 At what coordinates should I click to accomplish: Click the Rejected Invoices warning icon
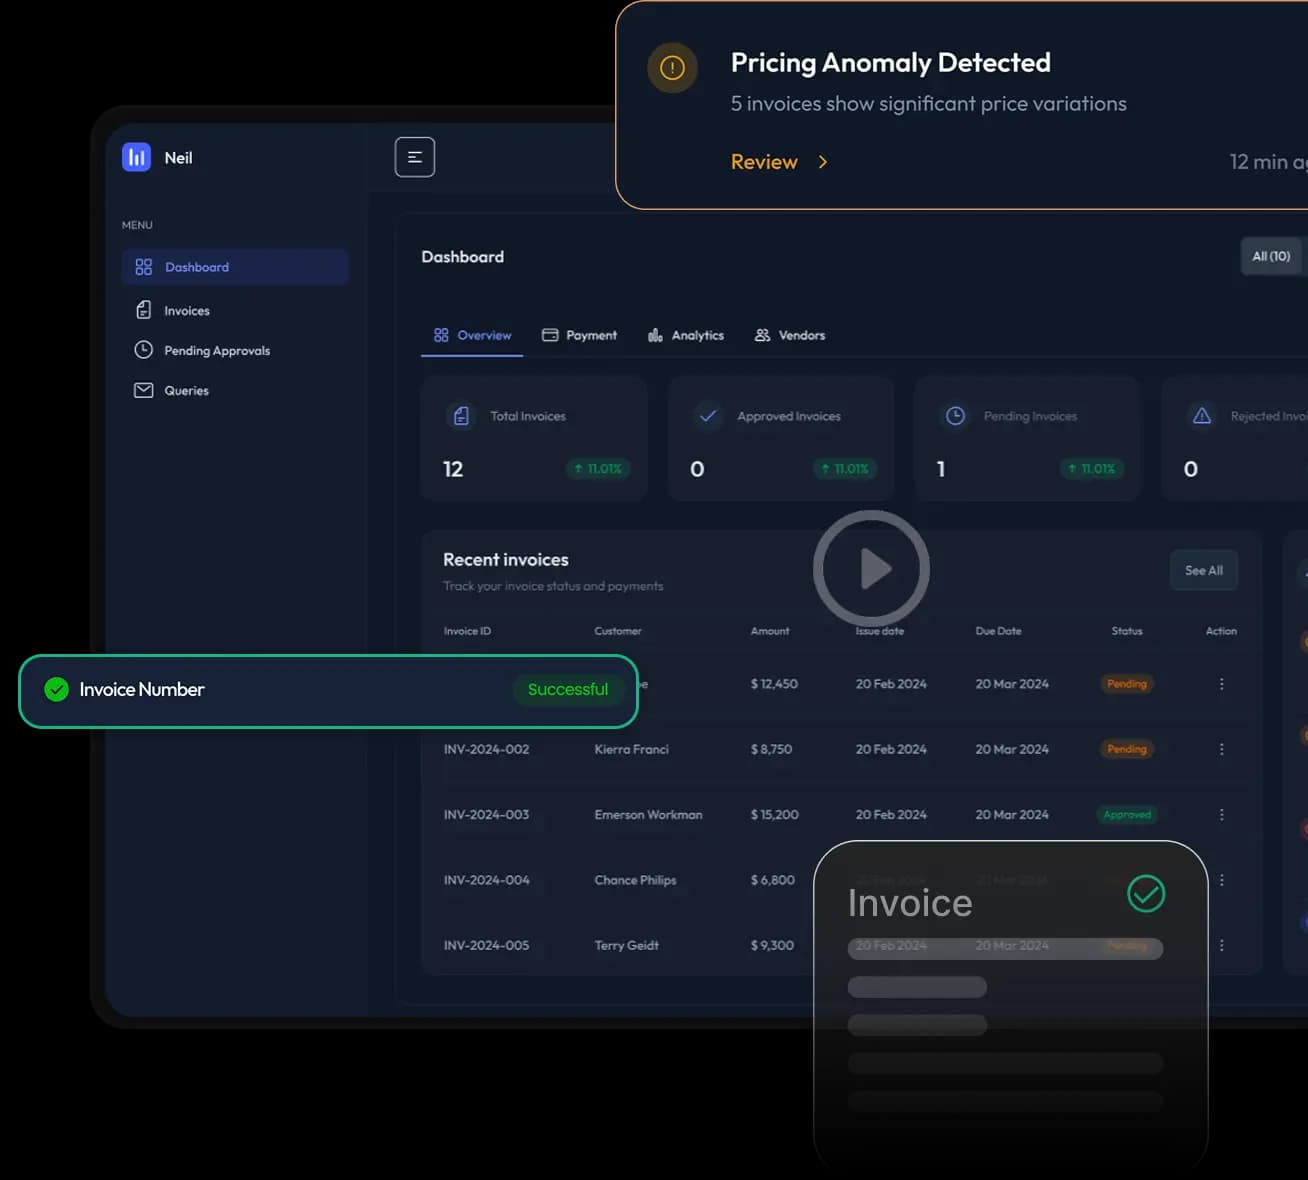pyautogui.click(x=1201, y=415)
